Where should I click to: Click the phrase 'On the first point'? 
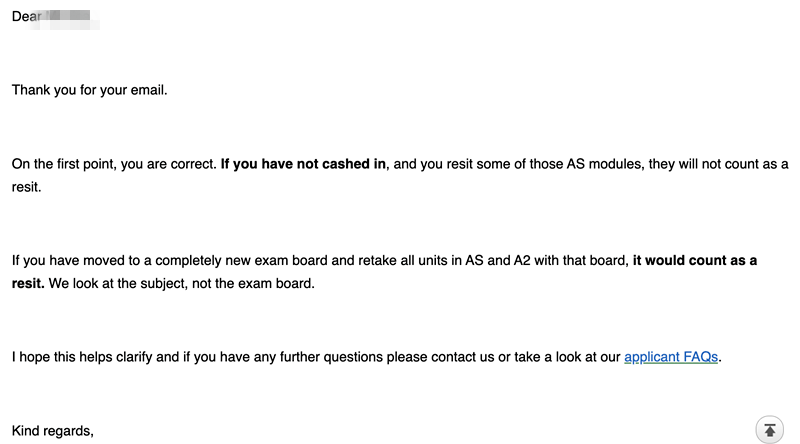coord(64,164)
